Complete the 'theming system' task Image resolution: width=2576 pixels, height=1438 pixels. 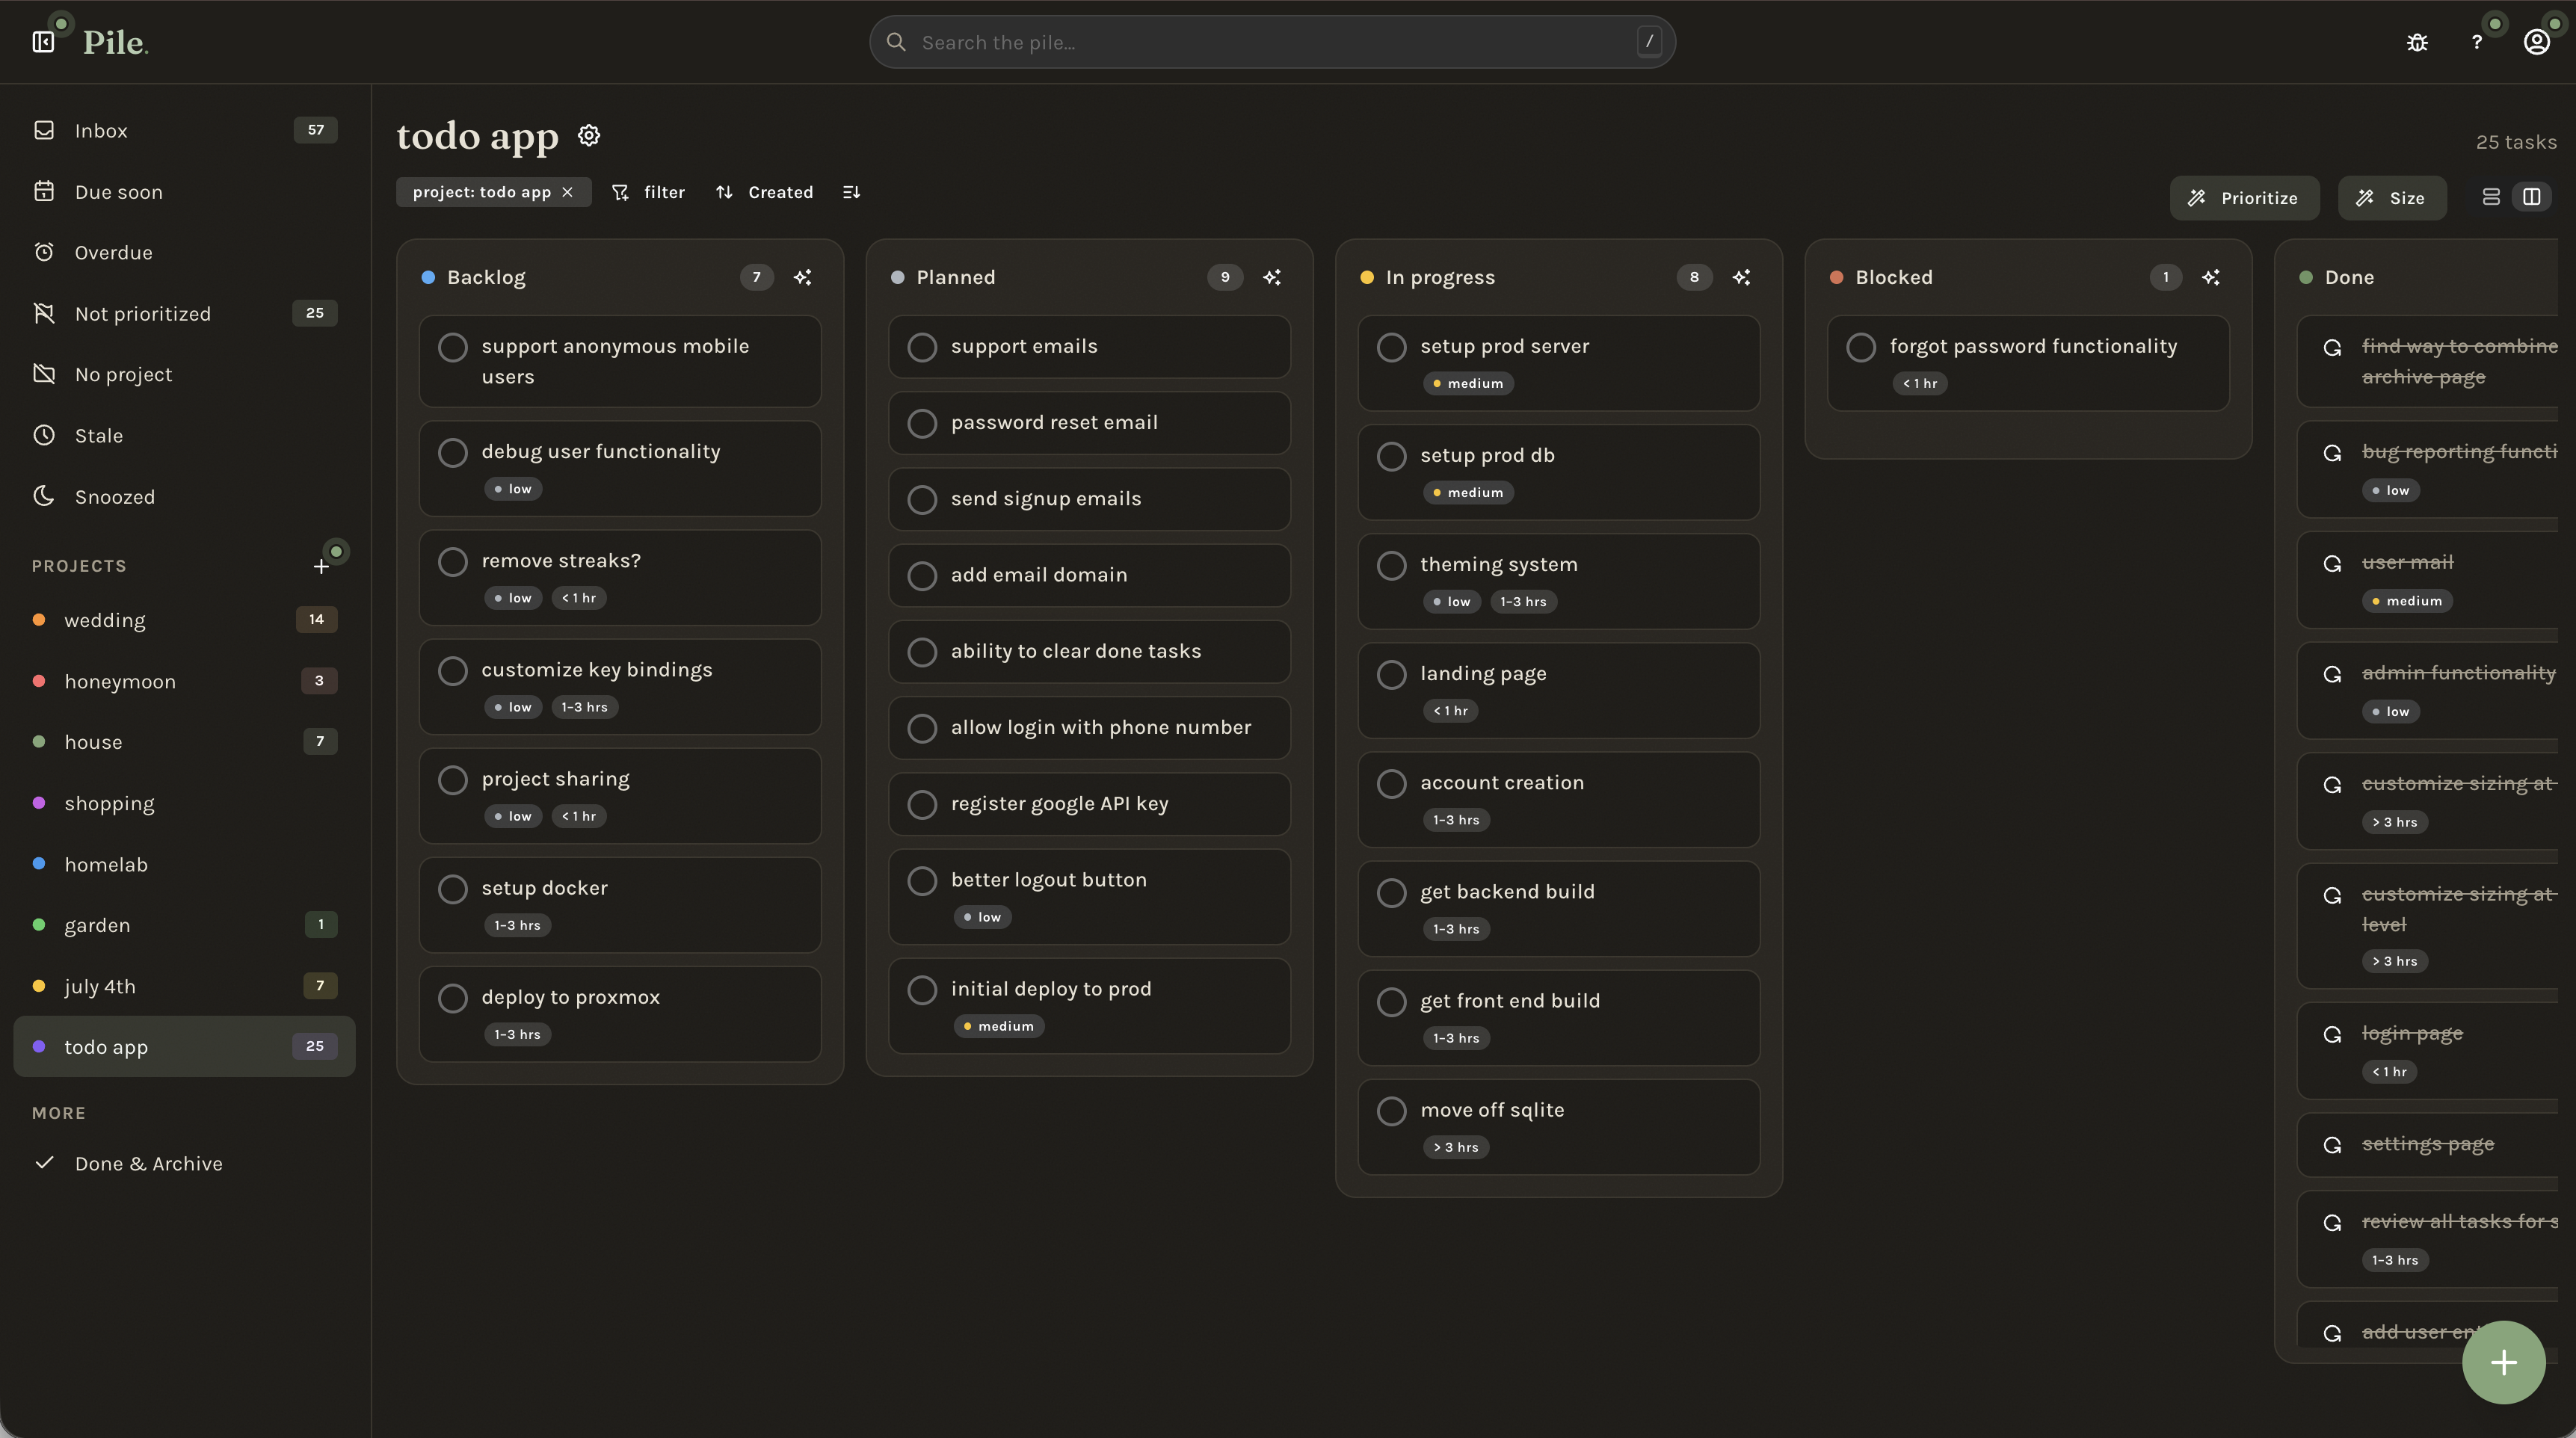(1391, 565)
